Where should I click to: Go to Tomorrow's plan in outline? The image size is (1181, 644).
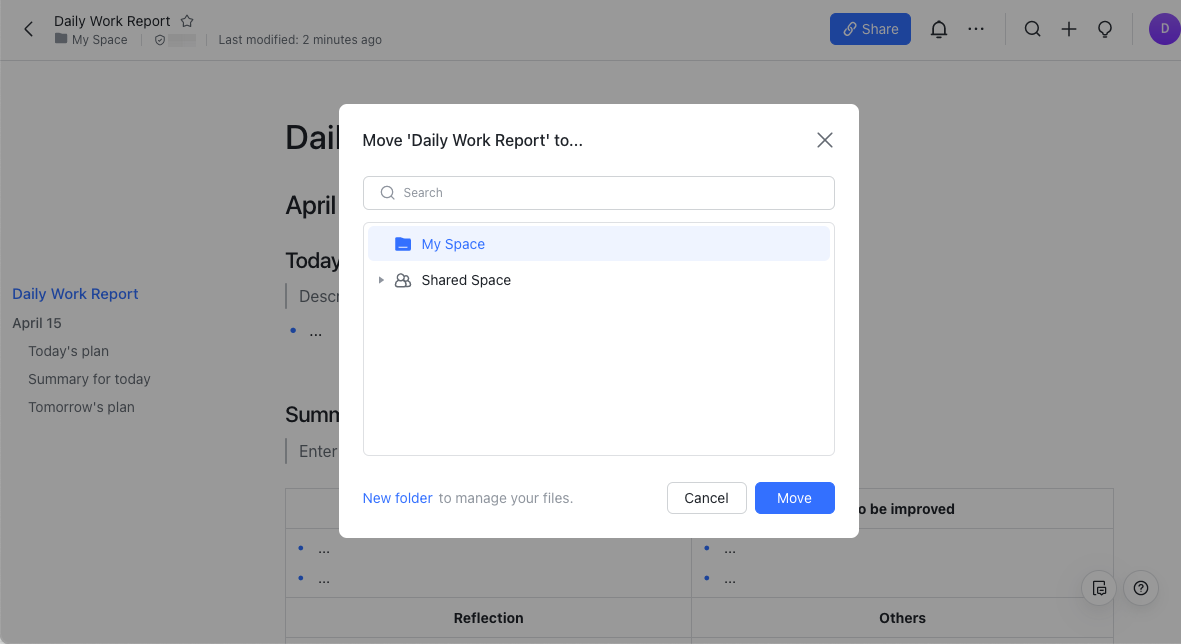(x=81, y=407)
